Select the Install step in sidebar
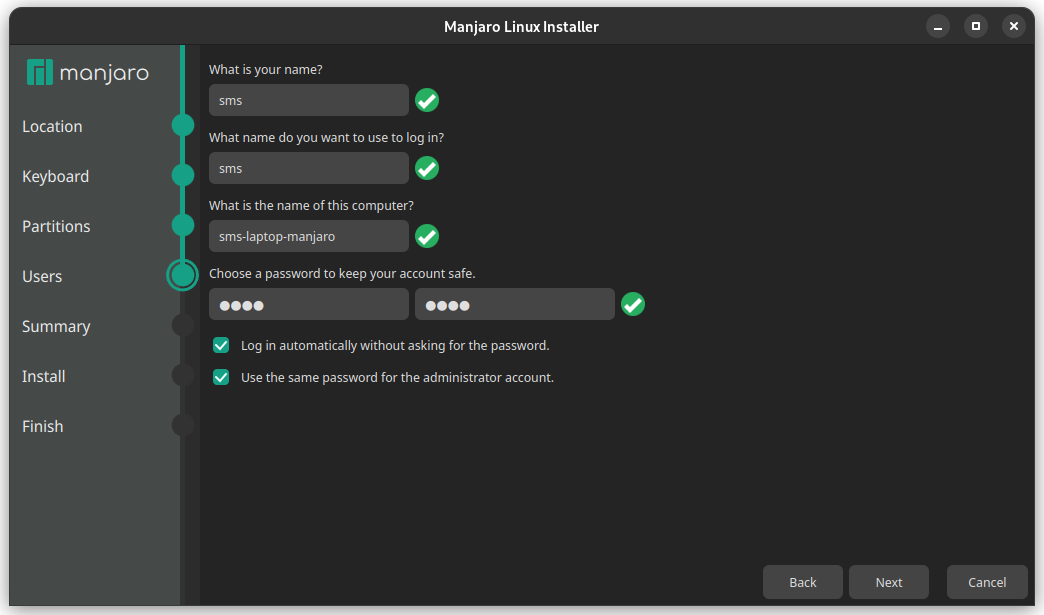1044x615 pixels. pyautogui.click(x=43, y=376)
